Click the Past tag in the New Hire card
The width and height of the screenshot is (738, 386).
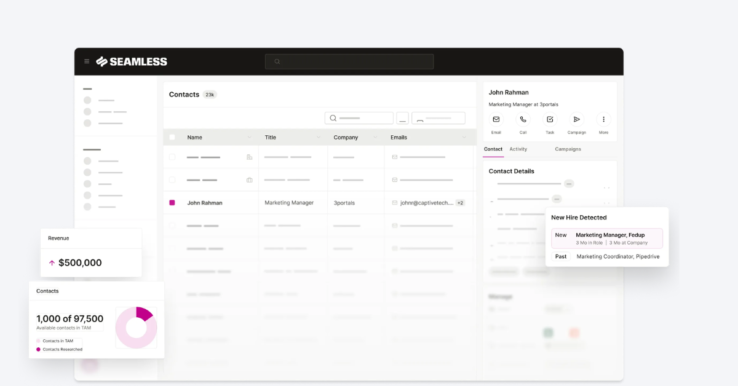[x=561, y=257]
